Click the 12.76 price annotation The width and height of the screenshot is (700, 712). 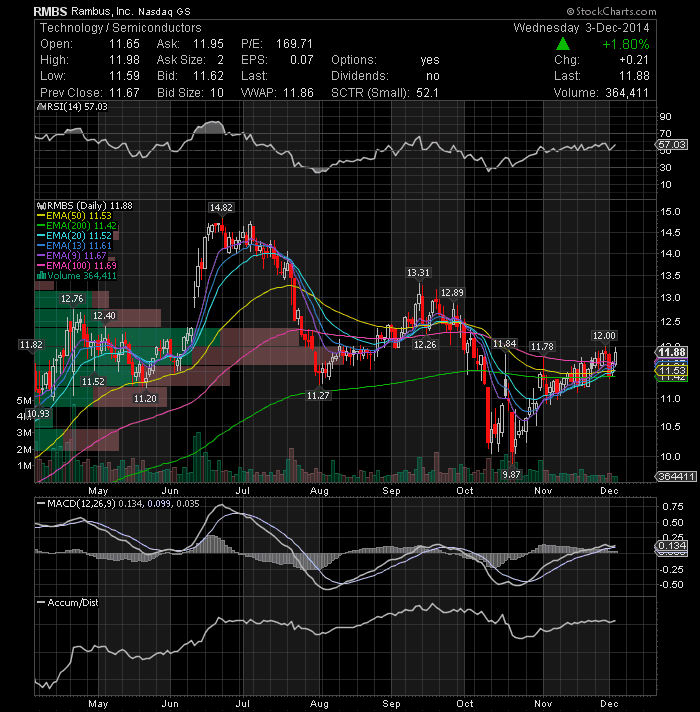pos(72,299)
